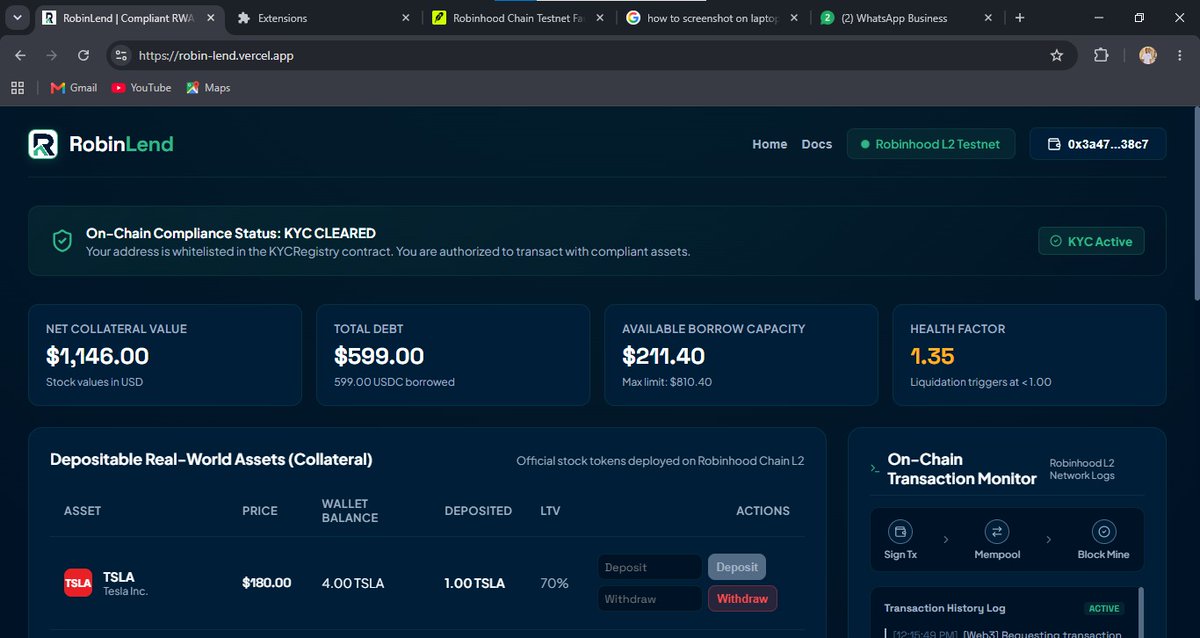Image resolution: width=1200 pixels, height=638 pixels.
Task: Click the Deposit button for TSLA
Action: pyautogui.click(x=737, y=567)
